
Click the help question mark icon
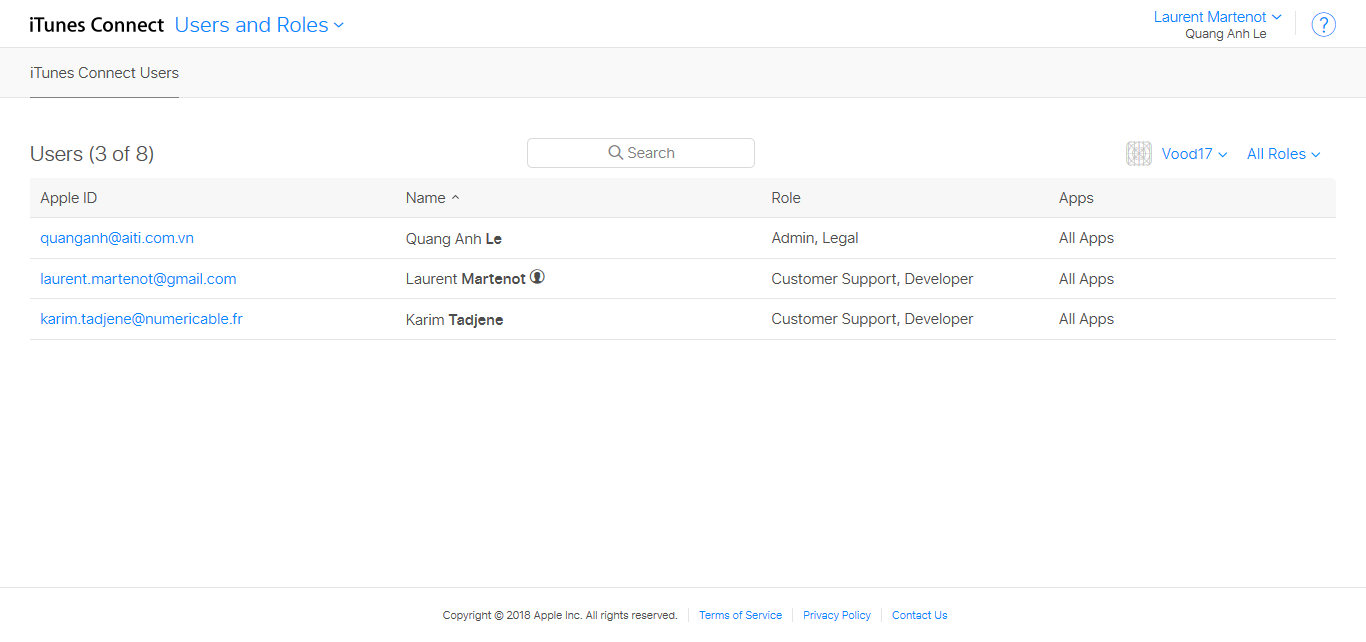point(1323,25)
